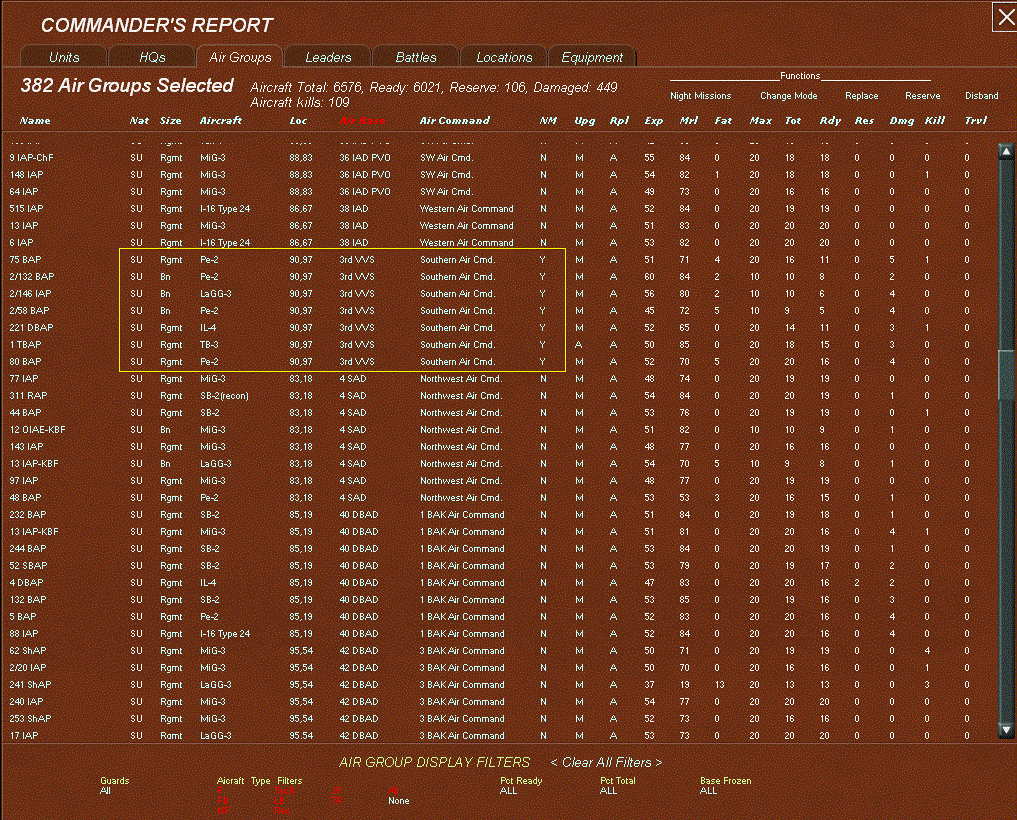The height and width of the screenshot is (820, 1017).
Task: Select the 12 OIAE-KBF air group
Action: coord(37,429)
